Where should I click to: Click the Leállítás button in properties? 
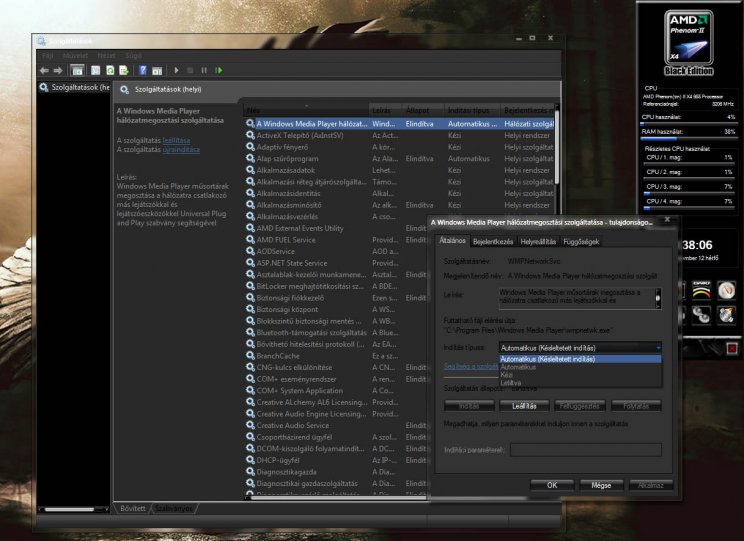[x=524, y=406]
